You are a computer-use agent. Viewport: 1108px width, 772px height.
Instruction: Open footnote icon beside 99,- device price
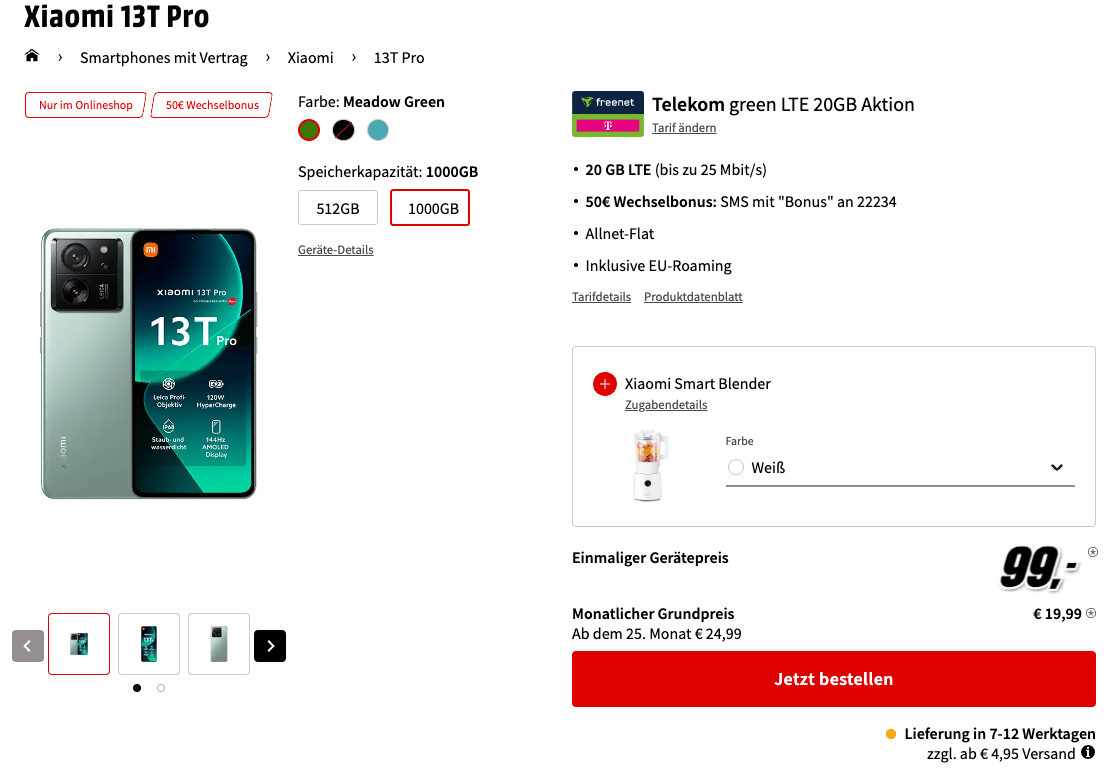[x=1092, y=552]
